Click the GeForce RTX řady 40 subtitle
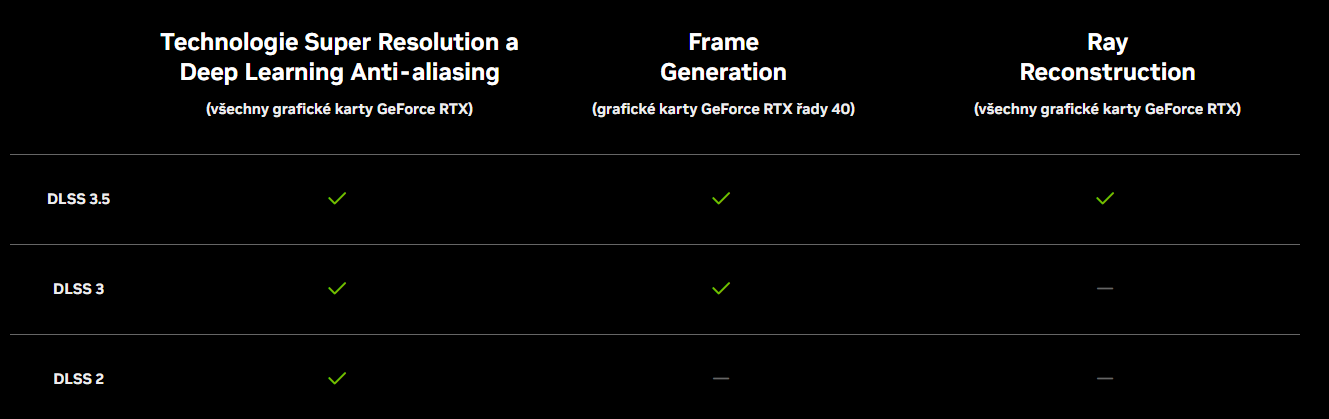 tap(723, 109)
